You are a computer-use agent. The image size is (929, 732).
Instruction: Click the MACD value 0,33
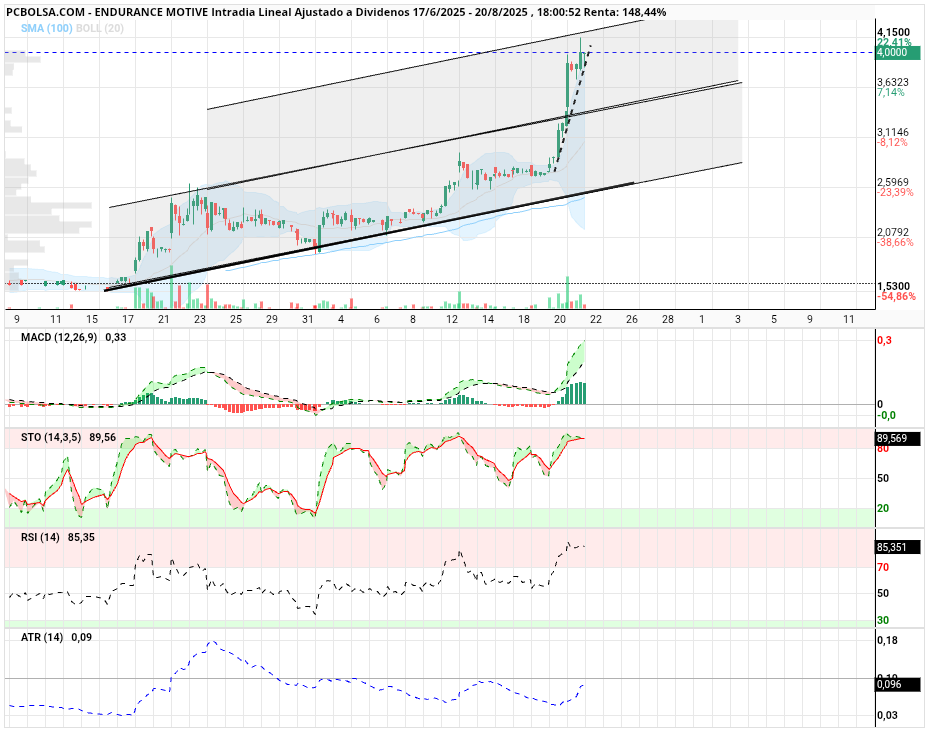point(116,337)
